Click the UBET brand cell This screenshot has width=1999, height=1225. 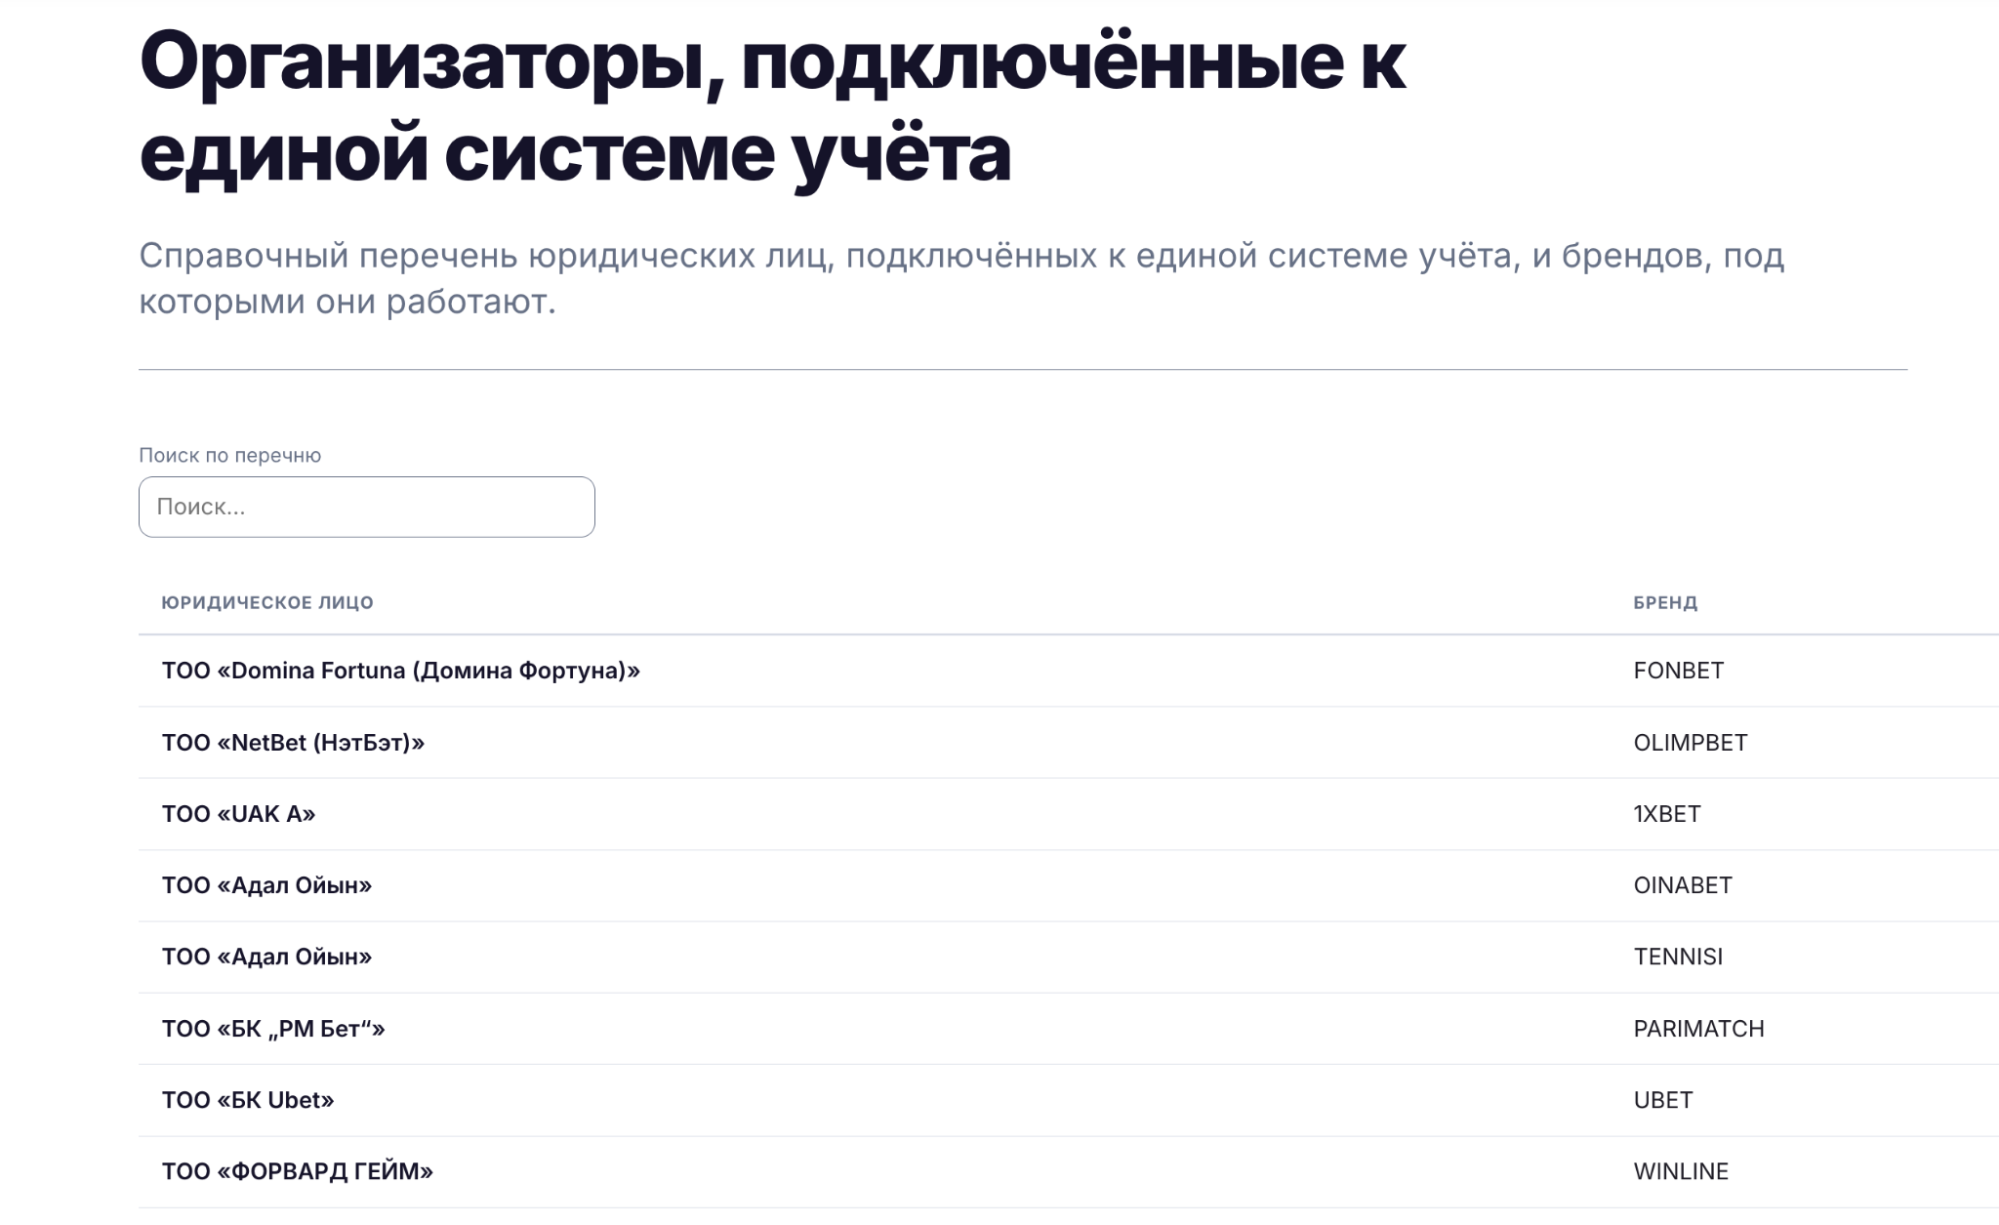point(1663,1100)
